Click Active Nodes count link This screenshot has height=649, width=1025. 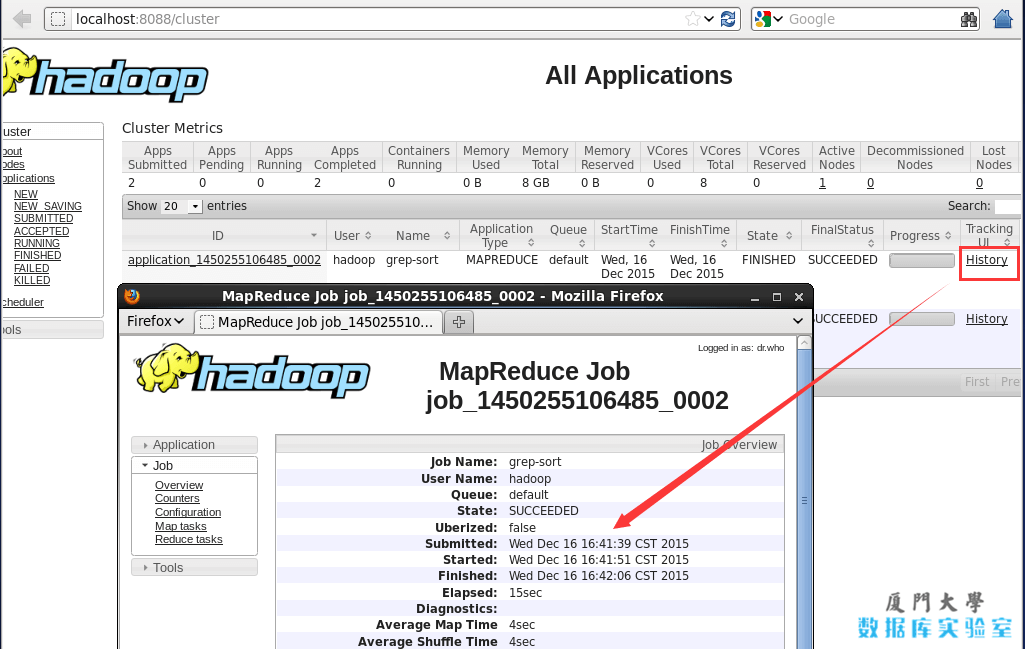point(822,184)
